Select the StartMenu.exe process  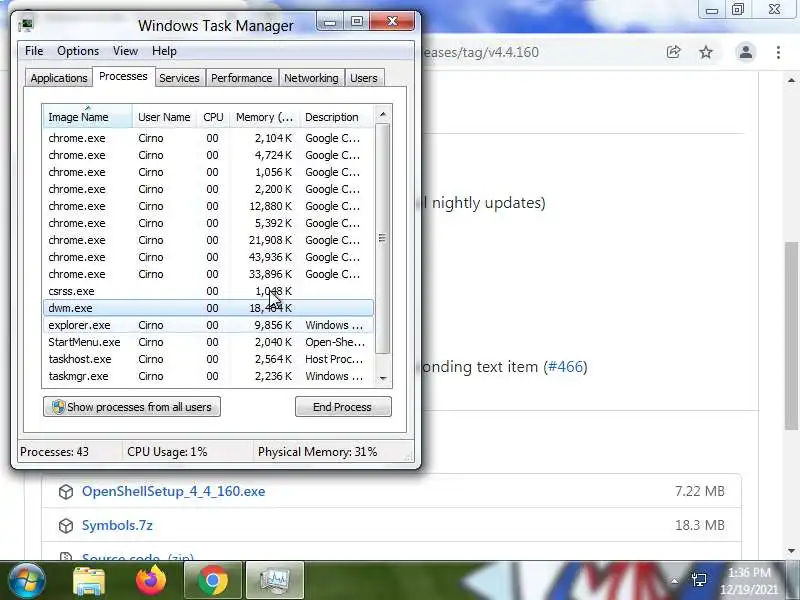[x=208, y=342]
